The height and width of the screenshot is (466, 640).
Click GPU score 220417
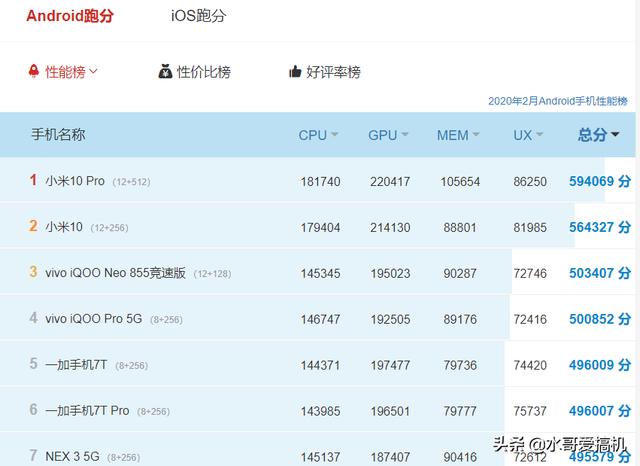[390, 182]
